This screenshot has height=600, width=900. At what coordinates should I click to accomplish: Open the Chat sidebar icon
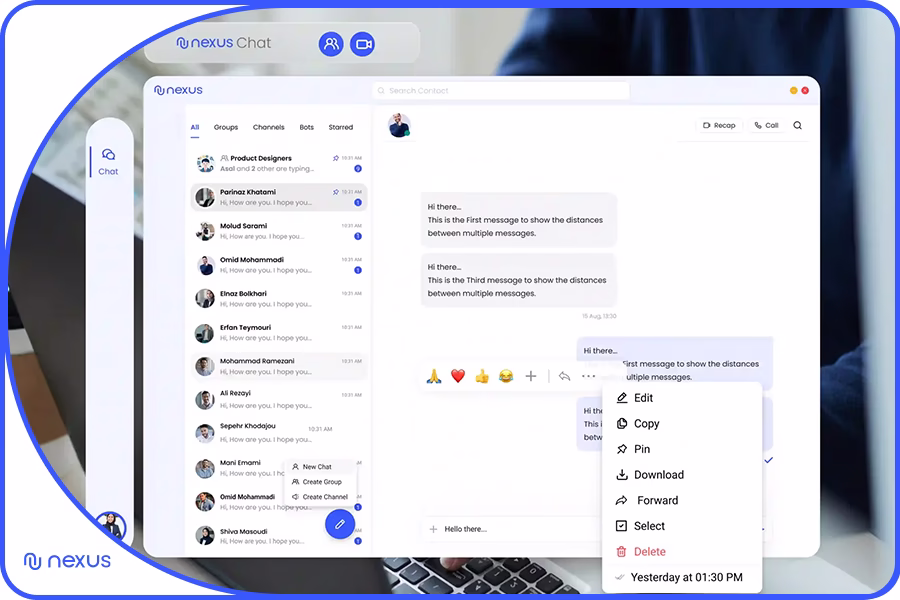(x=108, y=161)
